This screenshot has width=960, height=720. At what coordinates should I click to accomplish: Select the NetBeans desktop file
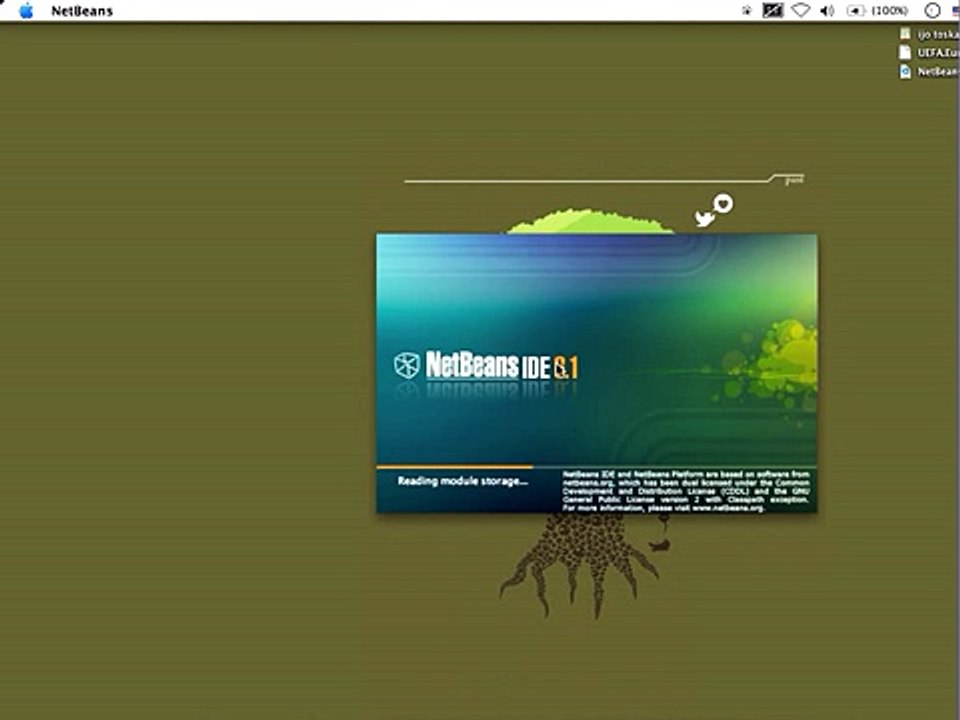[929, 72]
